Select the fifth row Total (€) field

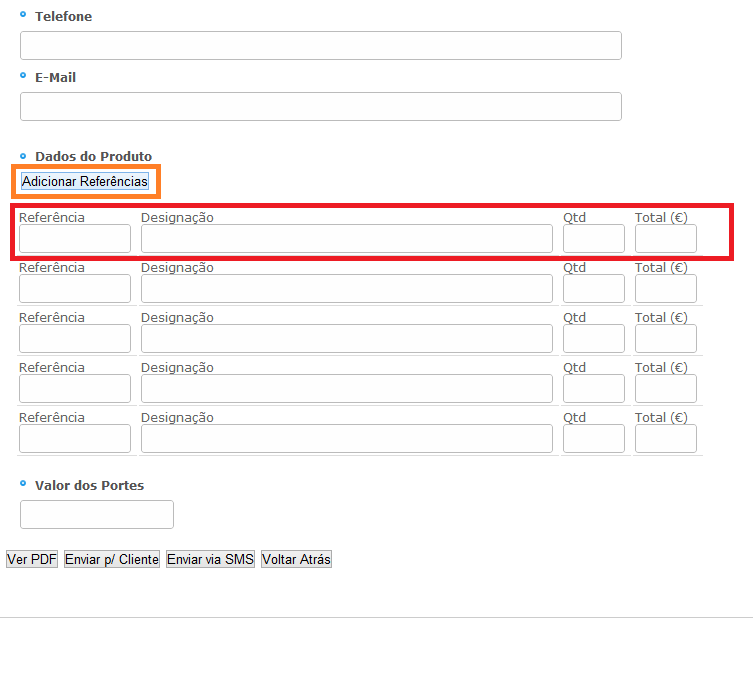point(665,439)
